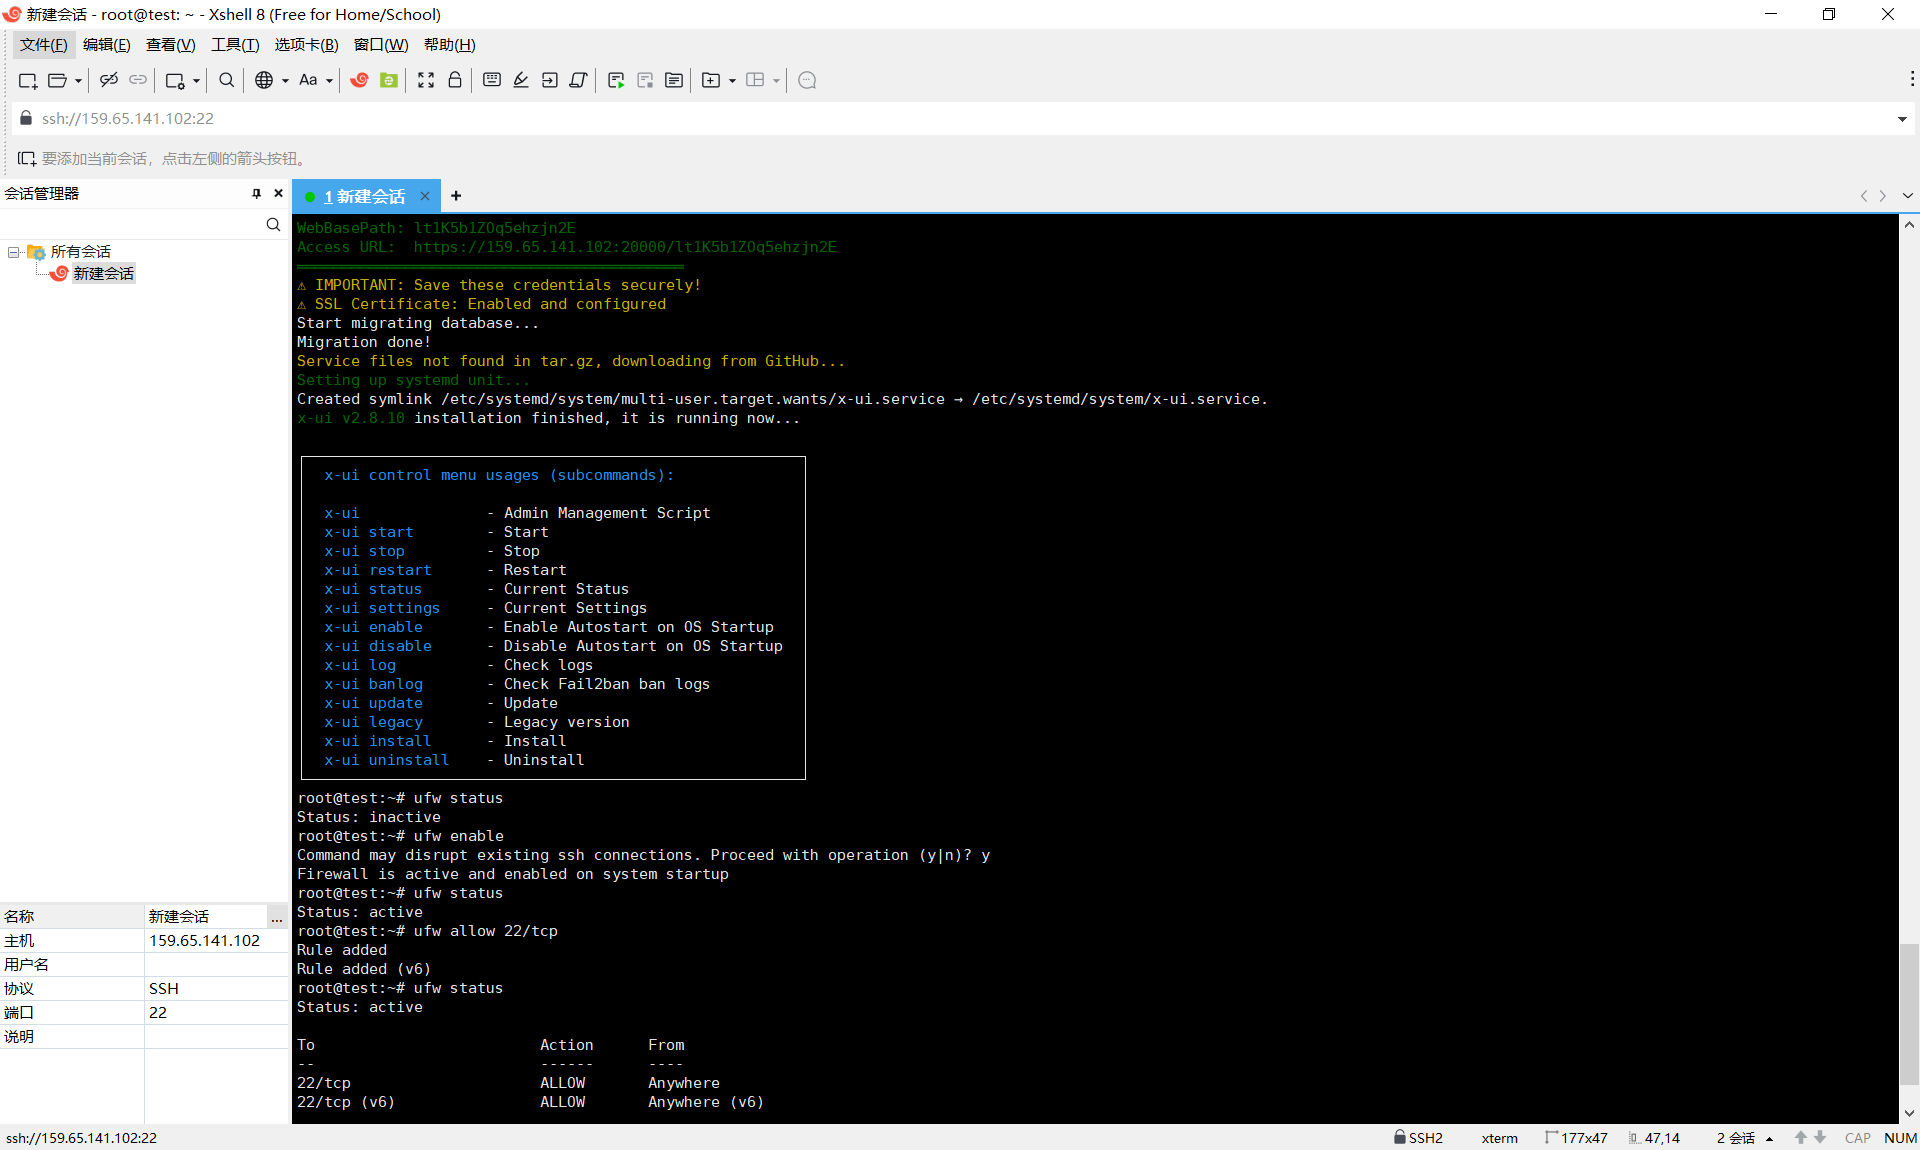The height and width of the screenshot is (1150, 1920).
Task: Switch to the 1 新建会话 tab
Action: (x=364, y=196)
